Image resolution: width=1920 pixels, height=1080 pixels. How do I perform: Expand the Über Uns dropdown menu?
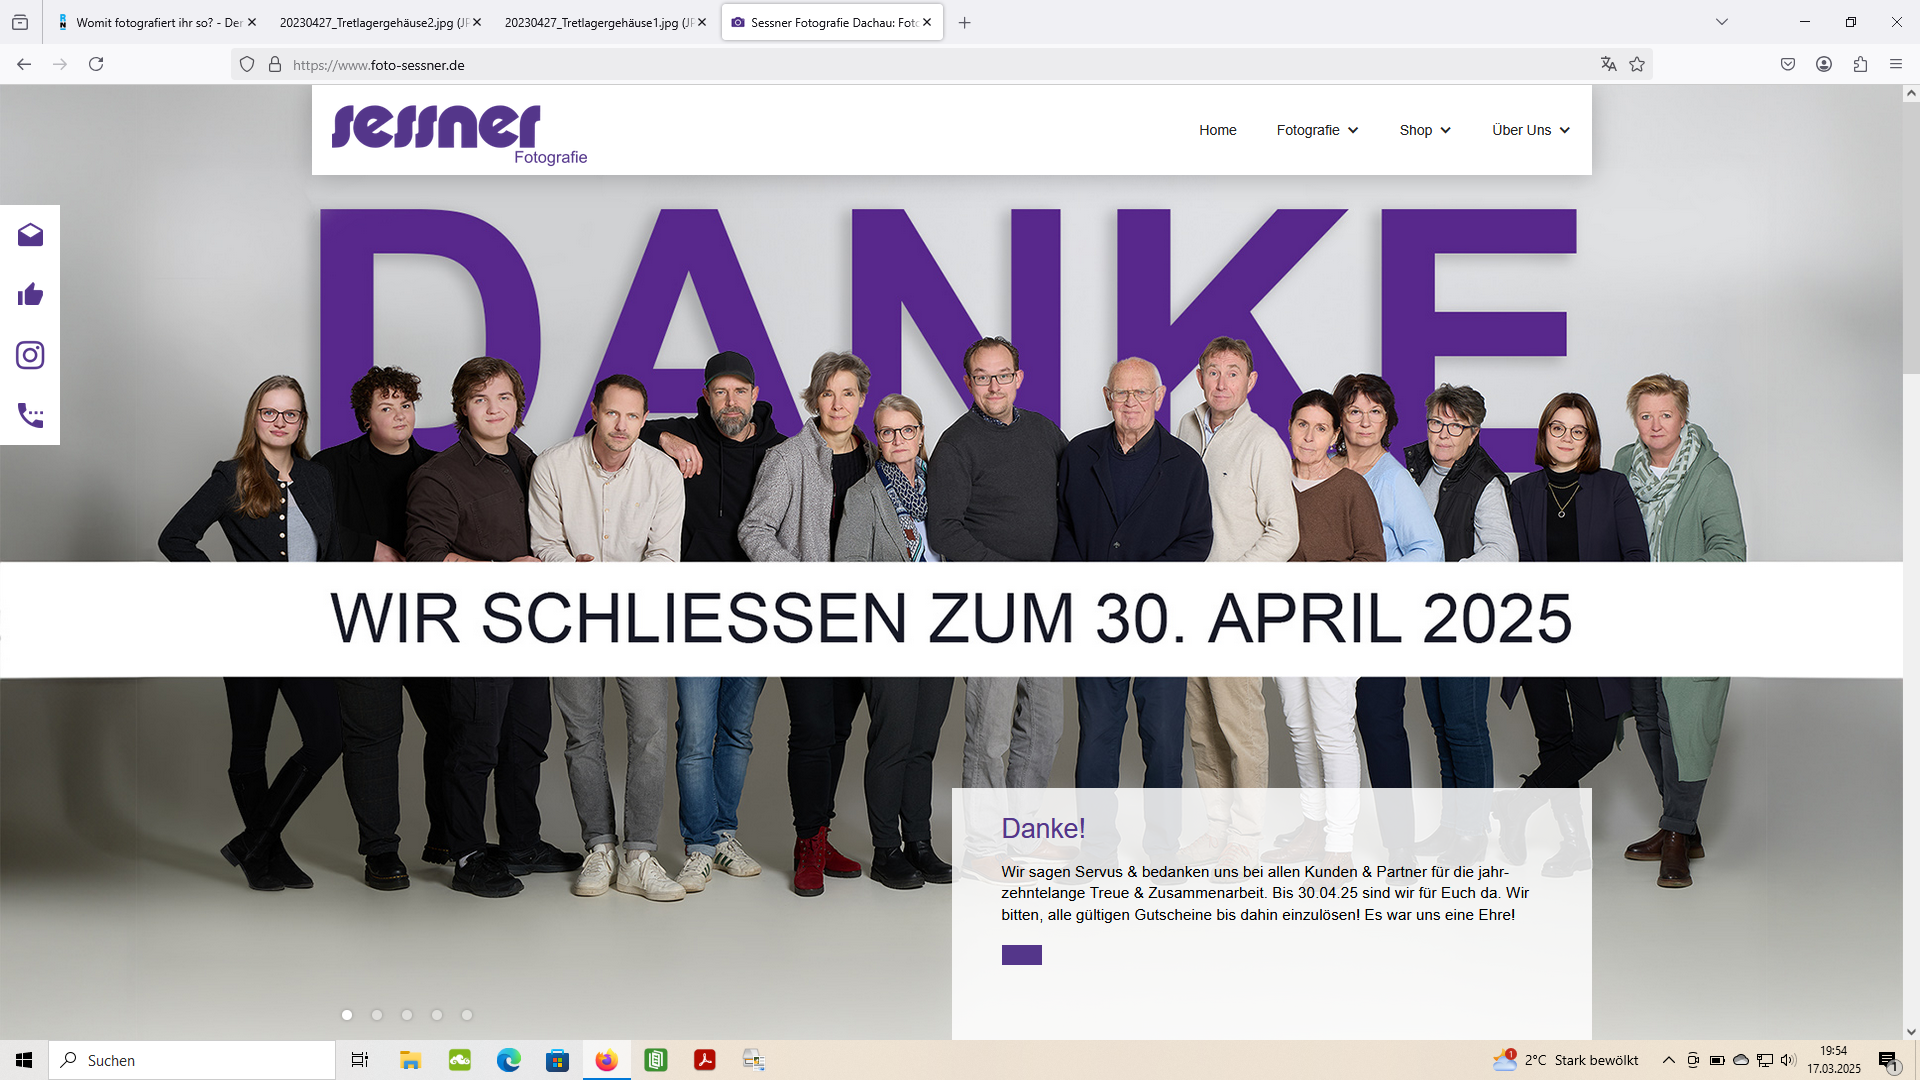coord(1531,130)
